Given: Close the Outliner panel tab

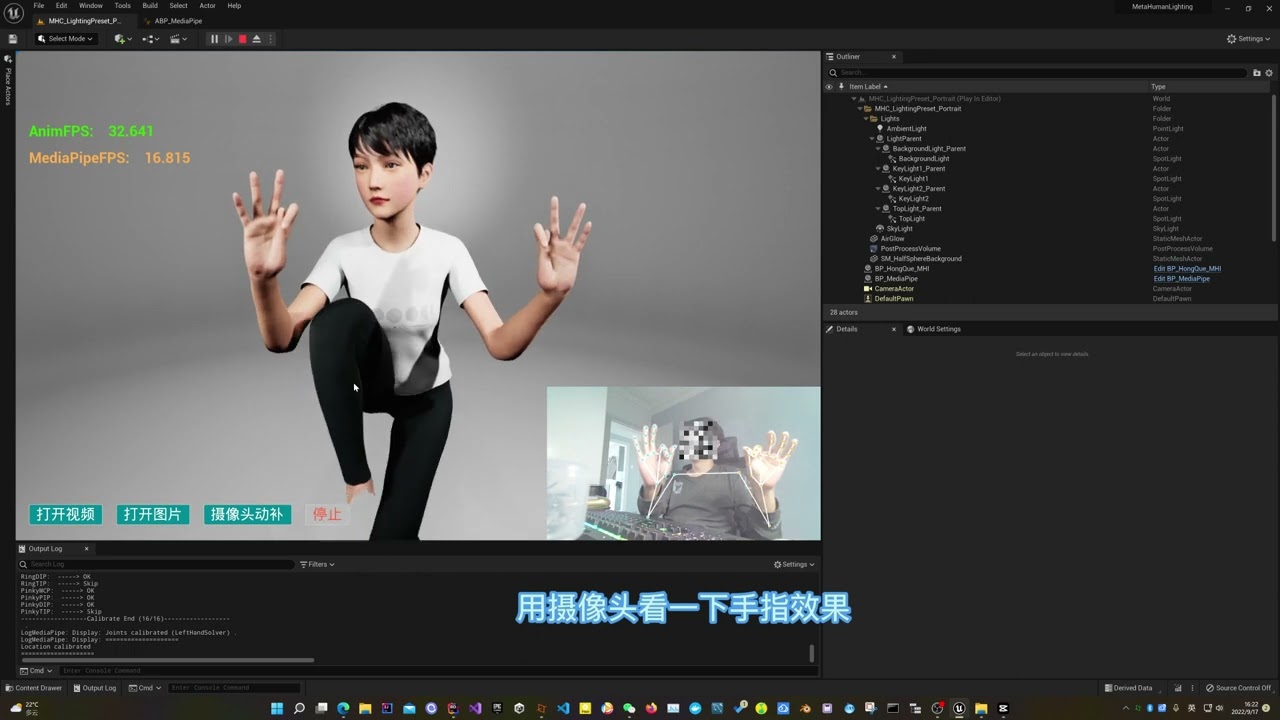Looking at the screenshot, I should point(894,57).
